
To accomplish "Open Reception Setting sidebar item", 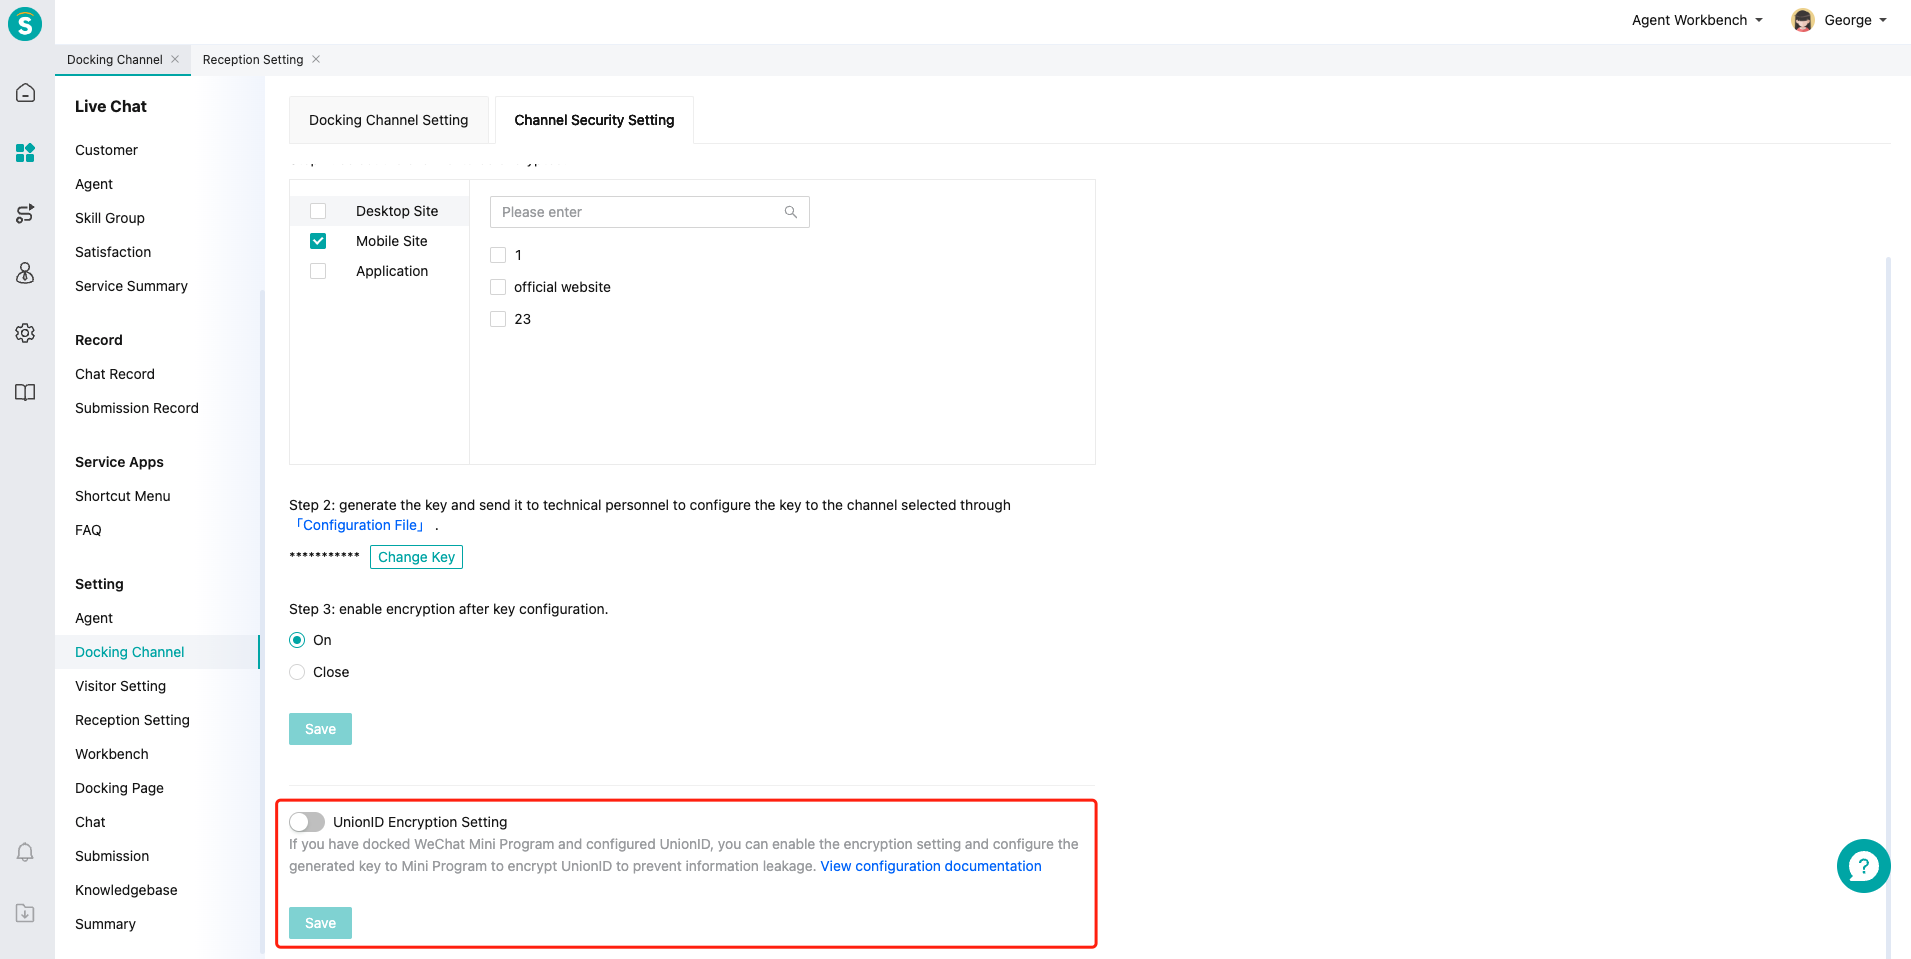I will (x=132, y=720).
